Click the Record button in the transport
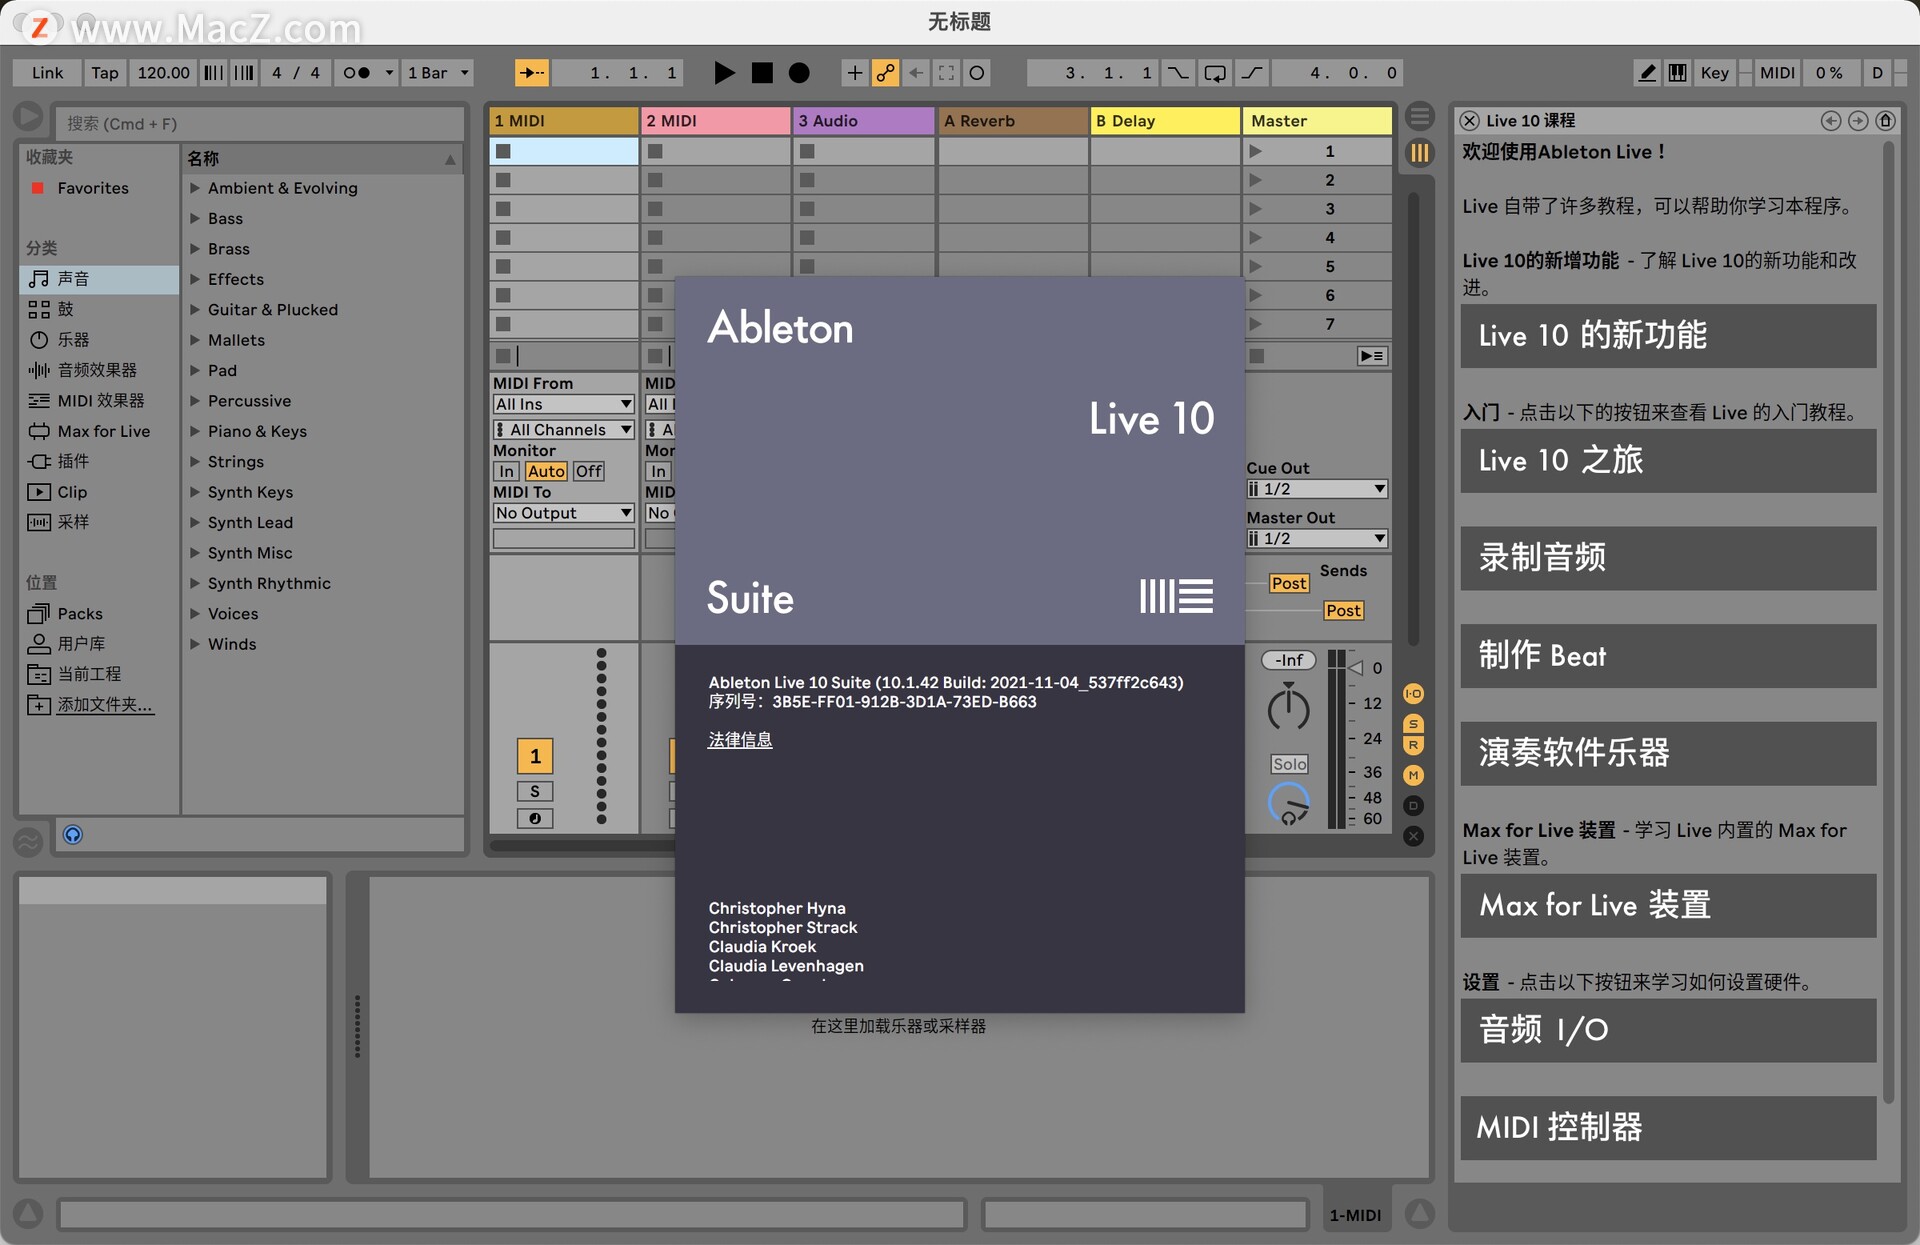 point(797,72)
